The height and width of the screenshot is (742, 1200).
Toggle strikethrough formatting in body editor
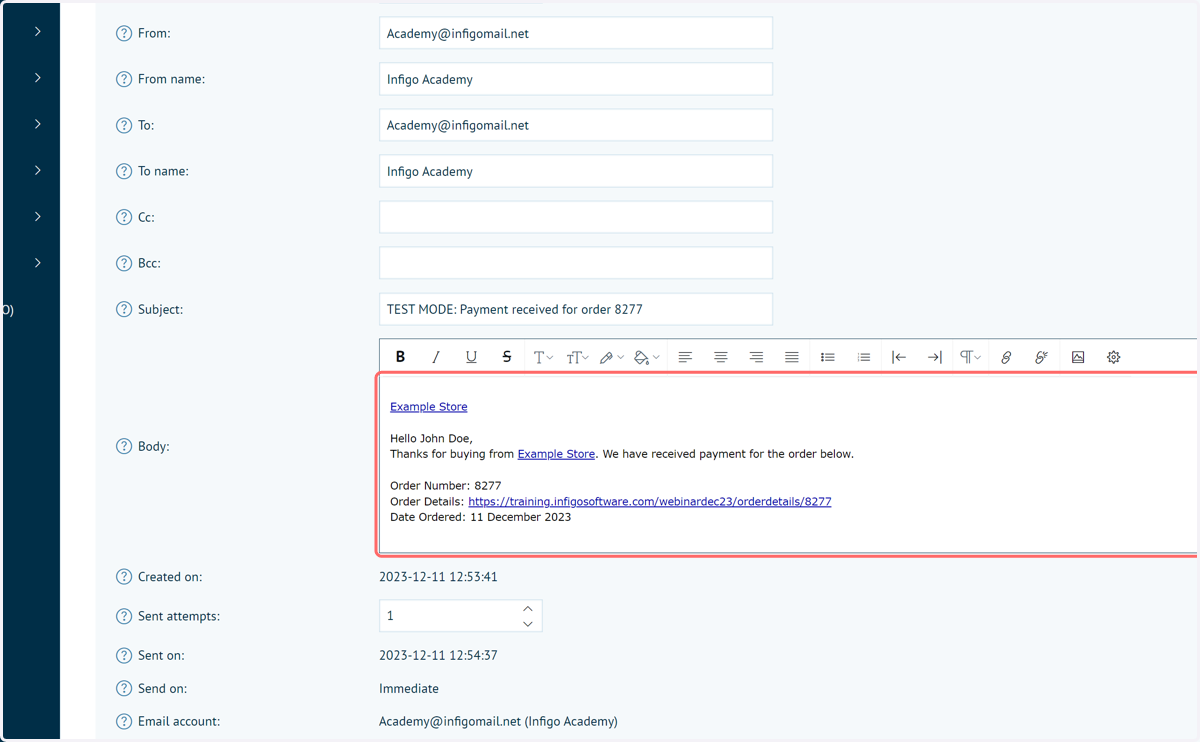pyautogui.click(x=507, y=357)
